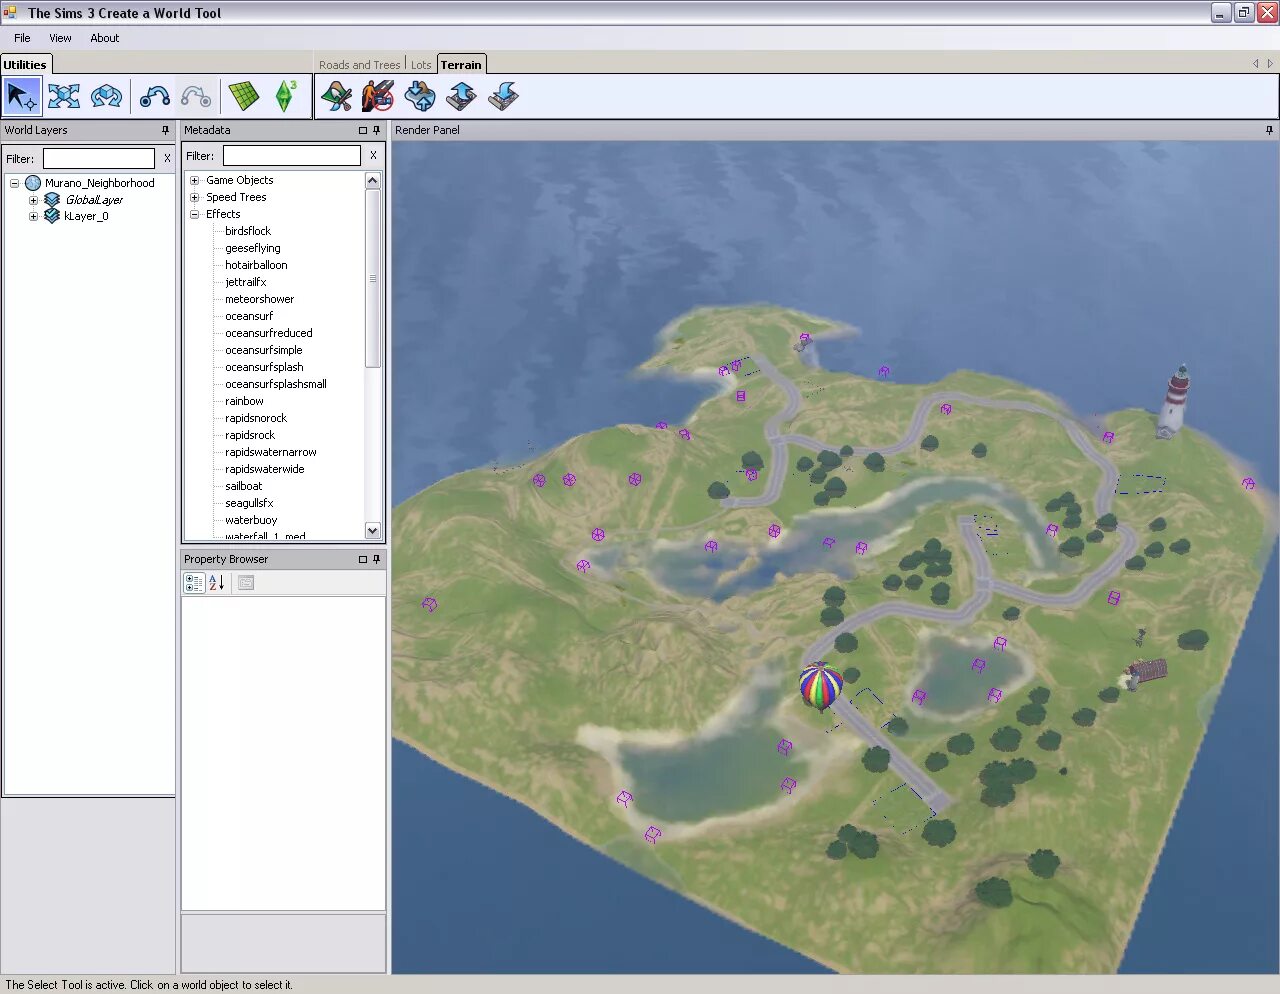Pin the World Layers panel
Image resolution: width=1280 pixels, height=994 pixels.
point(166,130)
